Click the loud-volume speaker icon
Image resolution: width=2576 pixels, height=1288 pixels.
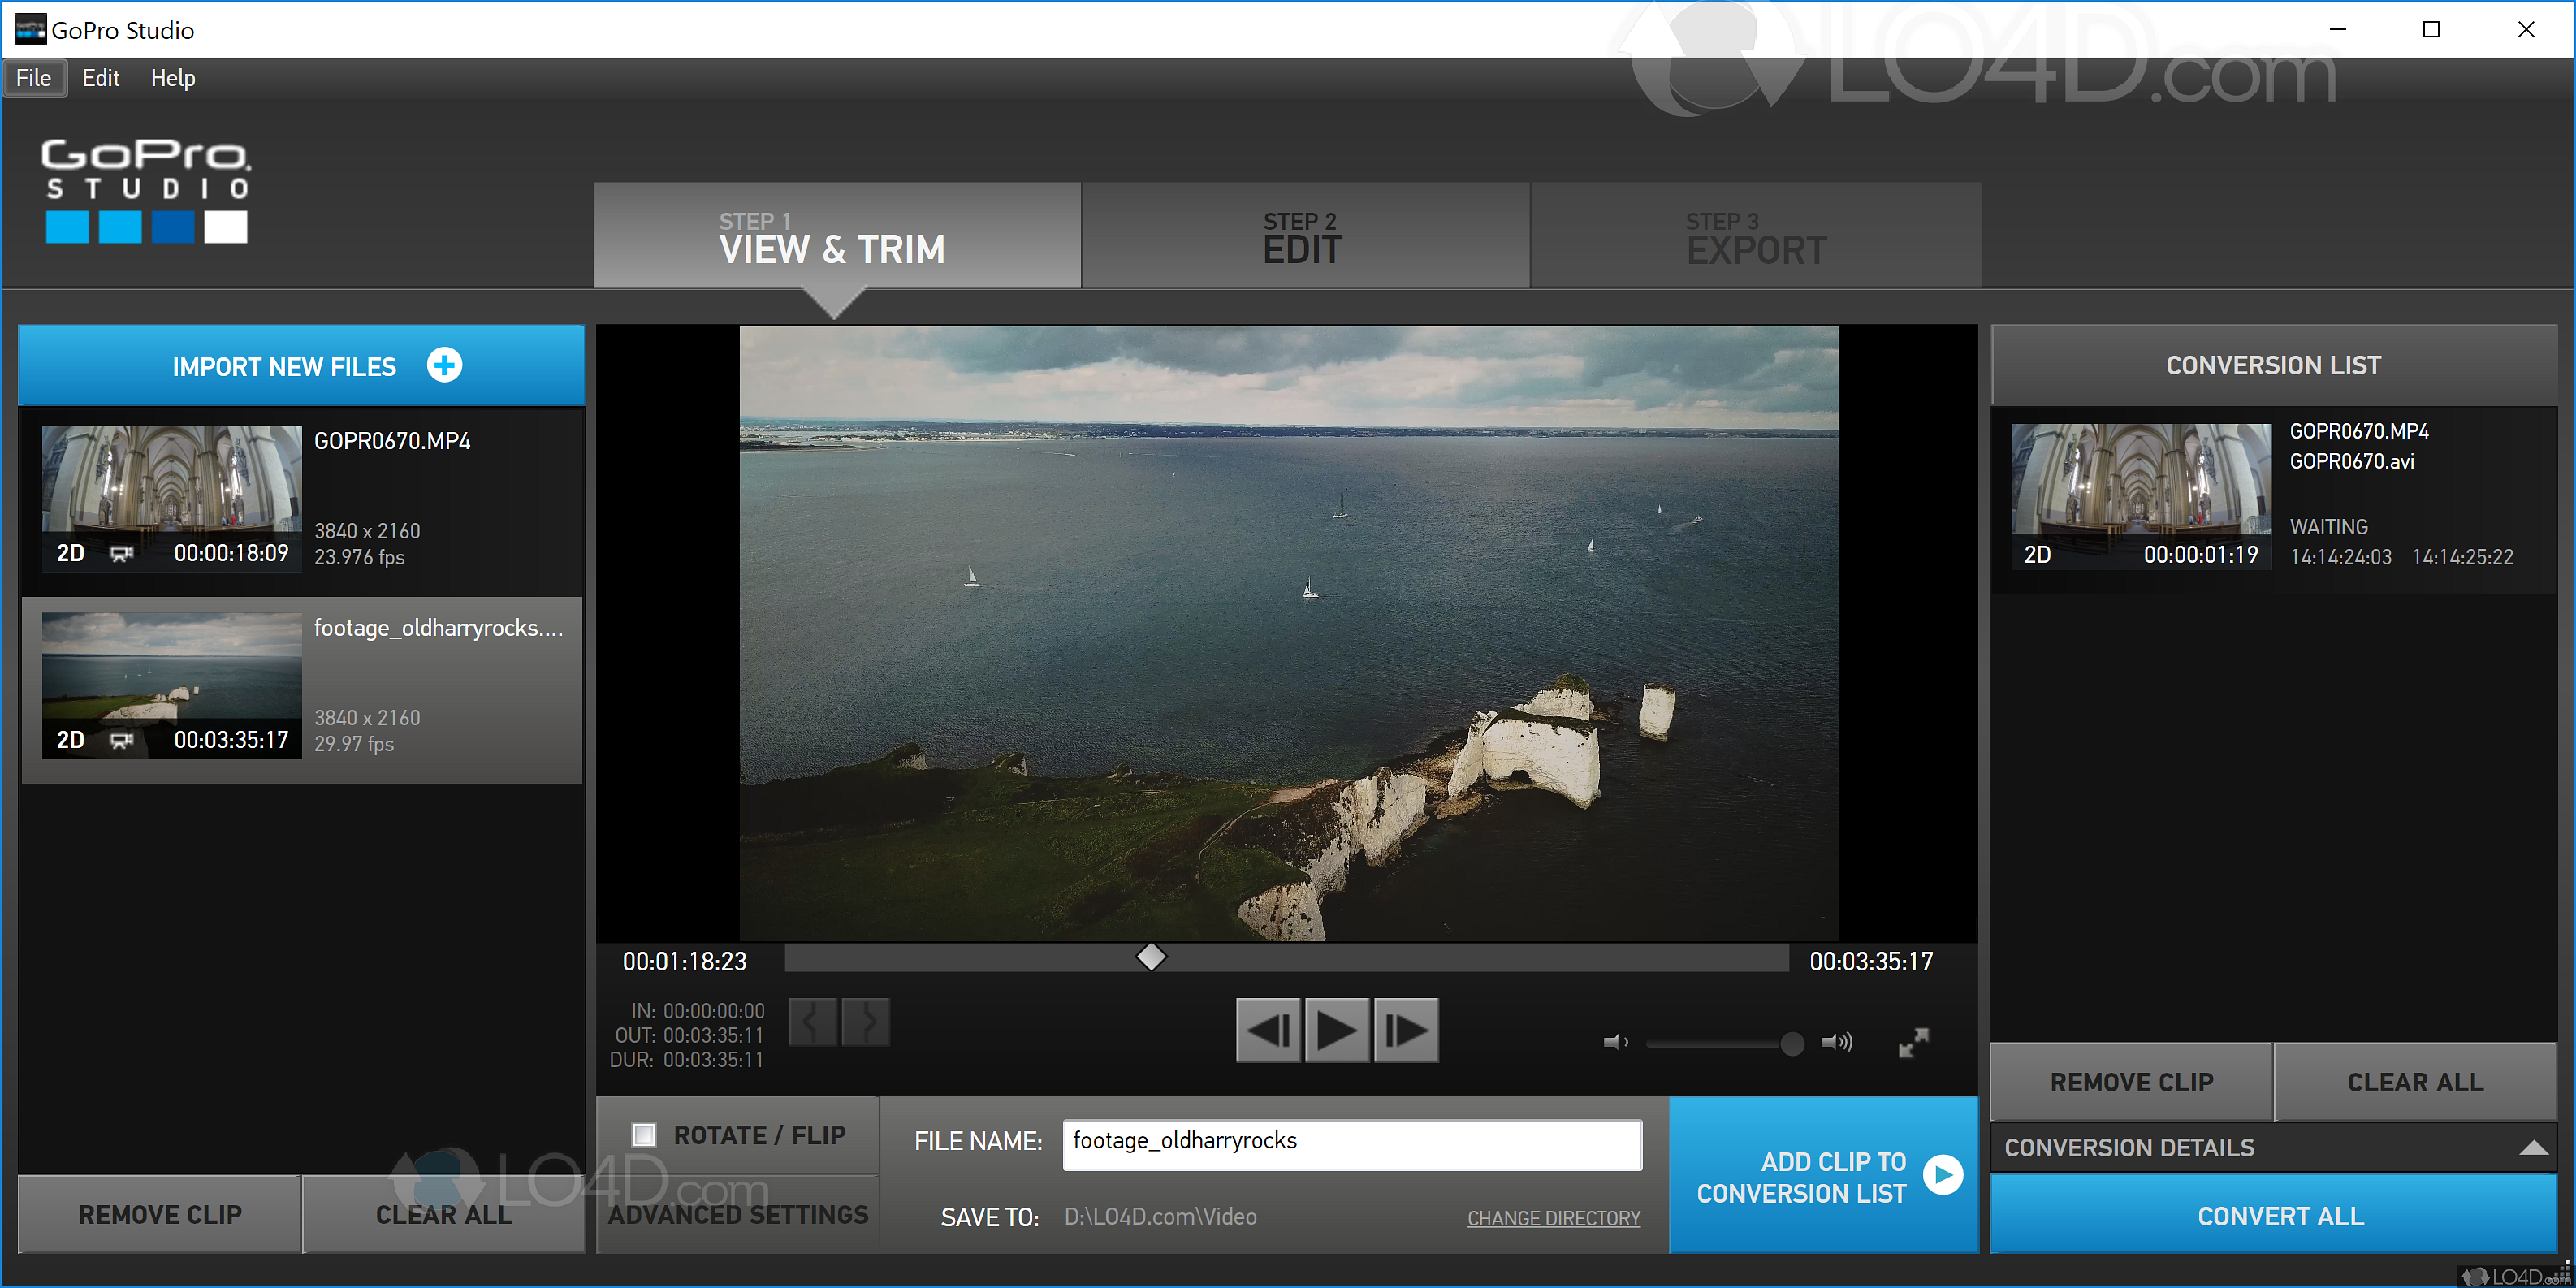pos(1836,1043)
